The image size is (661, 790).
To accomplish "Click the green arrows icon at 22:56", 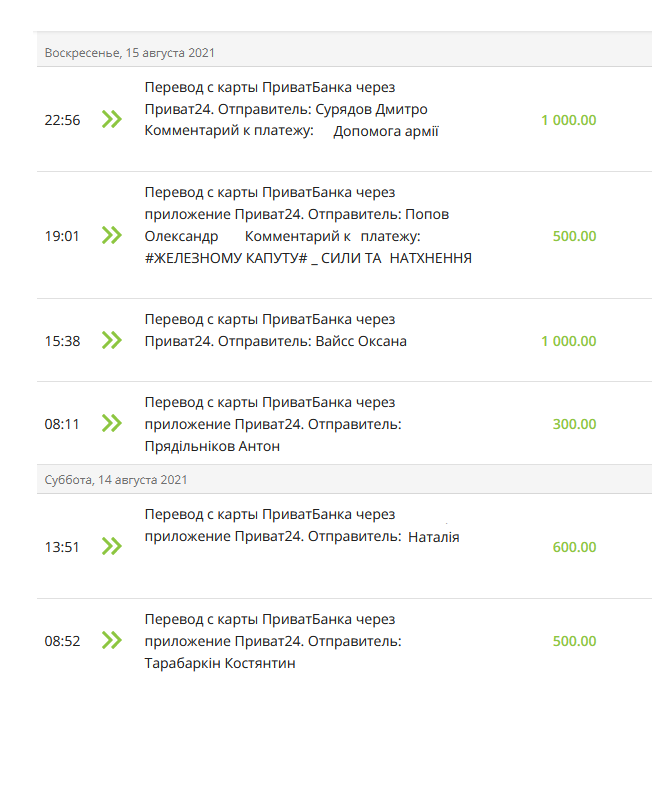I will click(112, 119).
